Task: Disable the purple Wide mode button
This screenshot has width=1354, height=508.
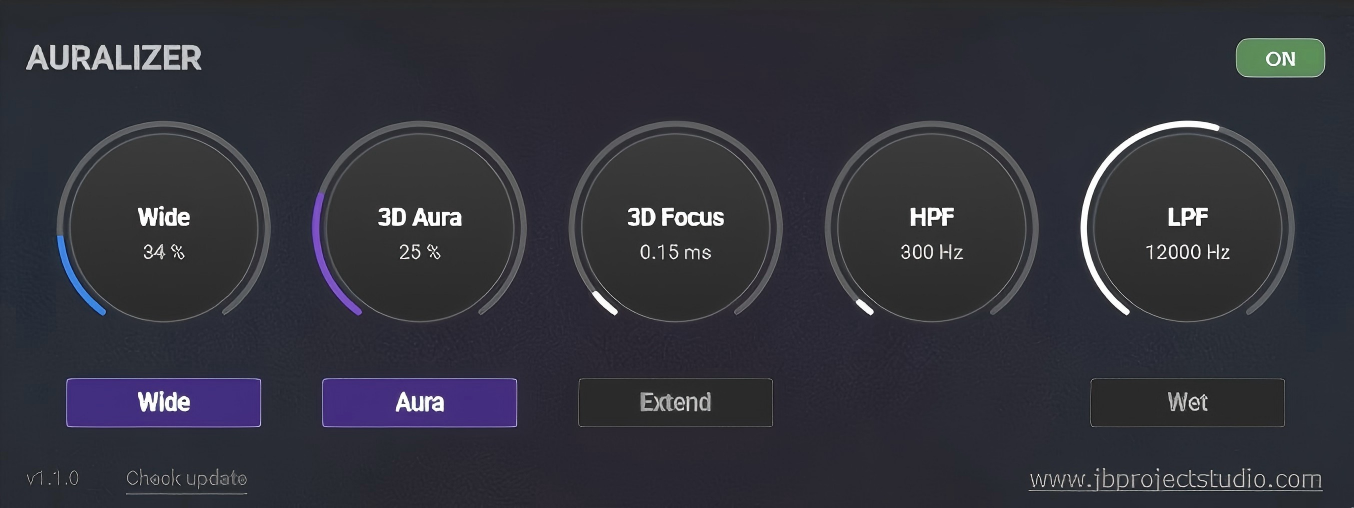Action: pos(164,402)
